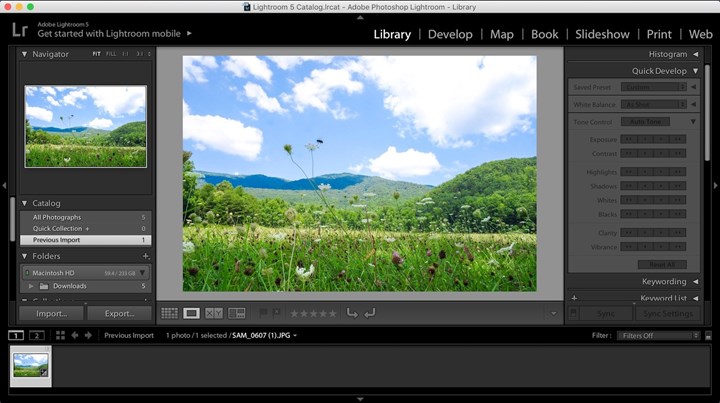Set the star rating in toolbar
720x403 pixels.
(x=312, y=313)
